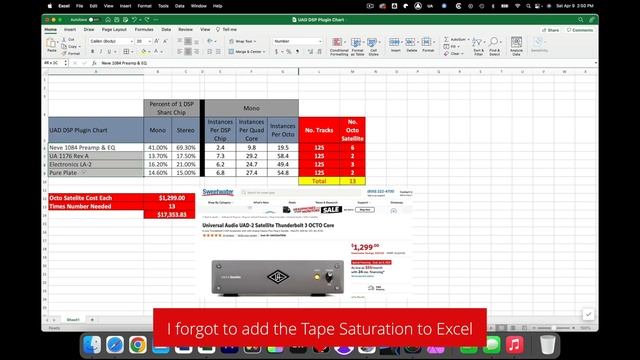Open Conditional Formatting

tap(339, 47)
